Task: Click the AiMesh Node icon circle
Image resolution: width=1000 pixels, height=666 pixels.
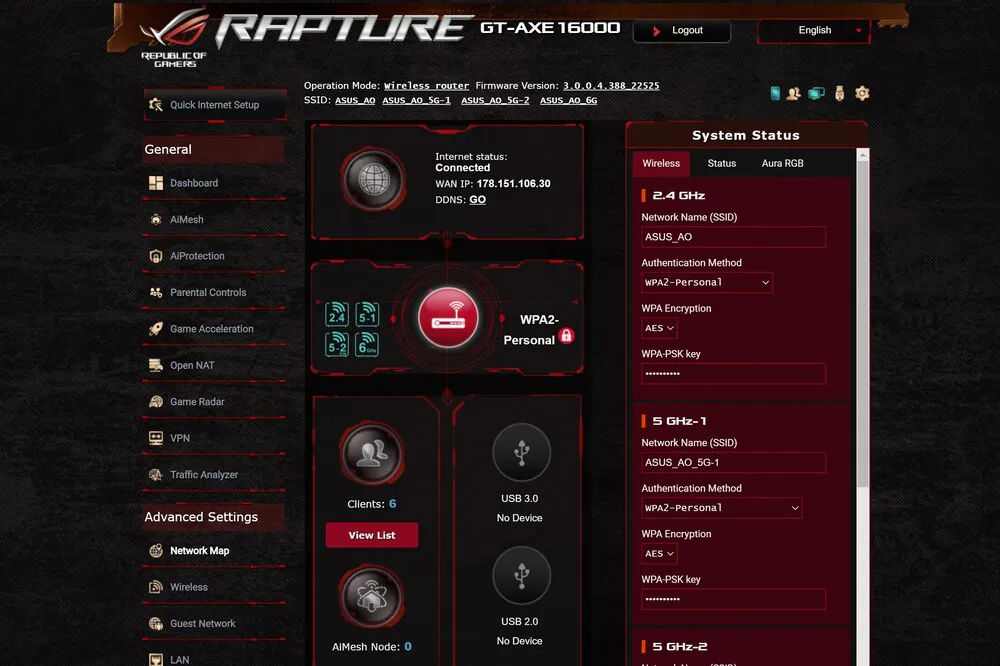Action: coord(372,596)
